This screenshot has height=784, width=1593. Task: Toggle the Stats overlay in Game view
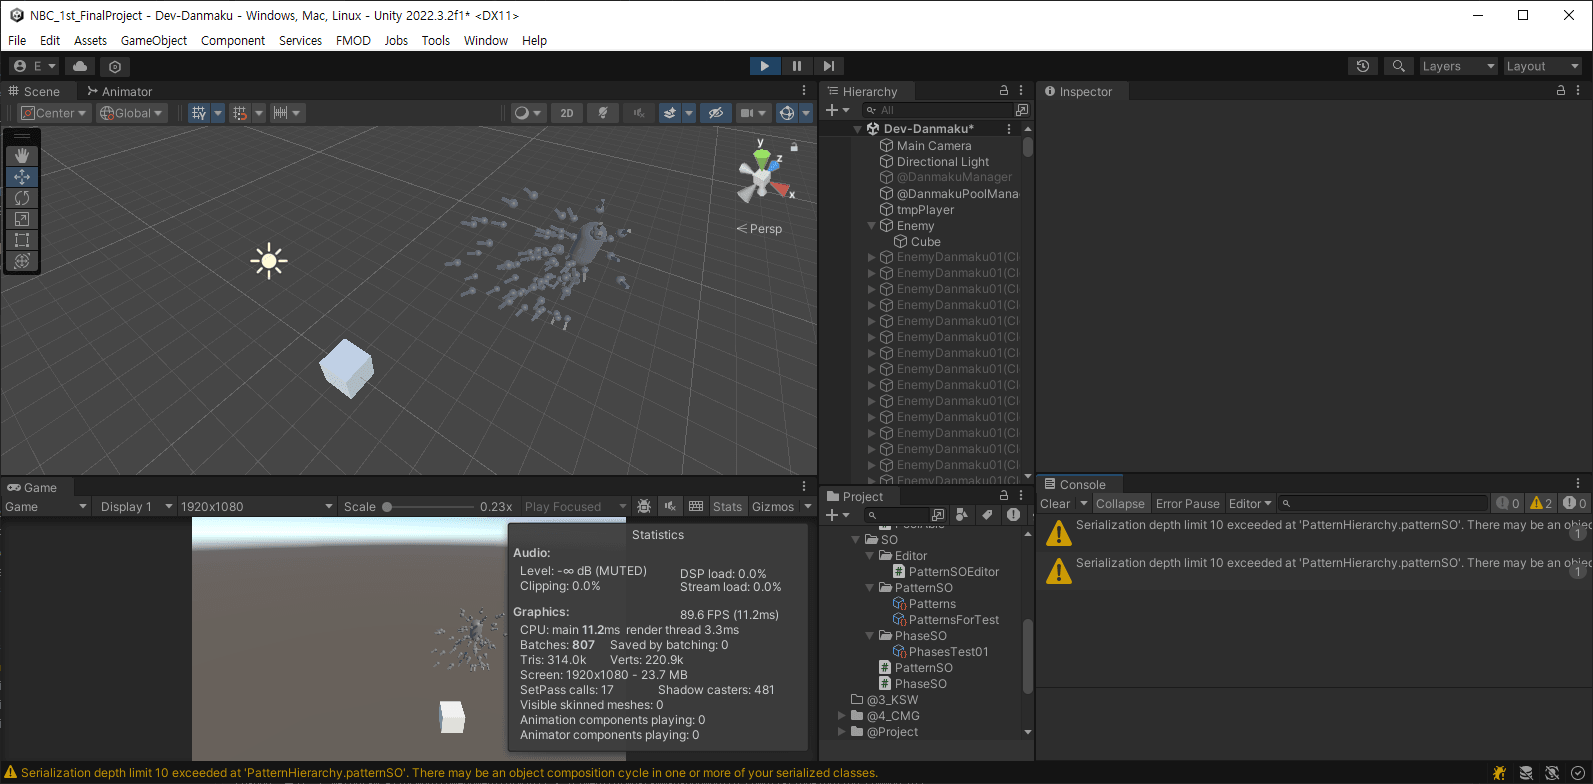727,507
